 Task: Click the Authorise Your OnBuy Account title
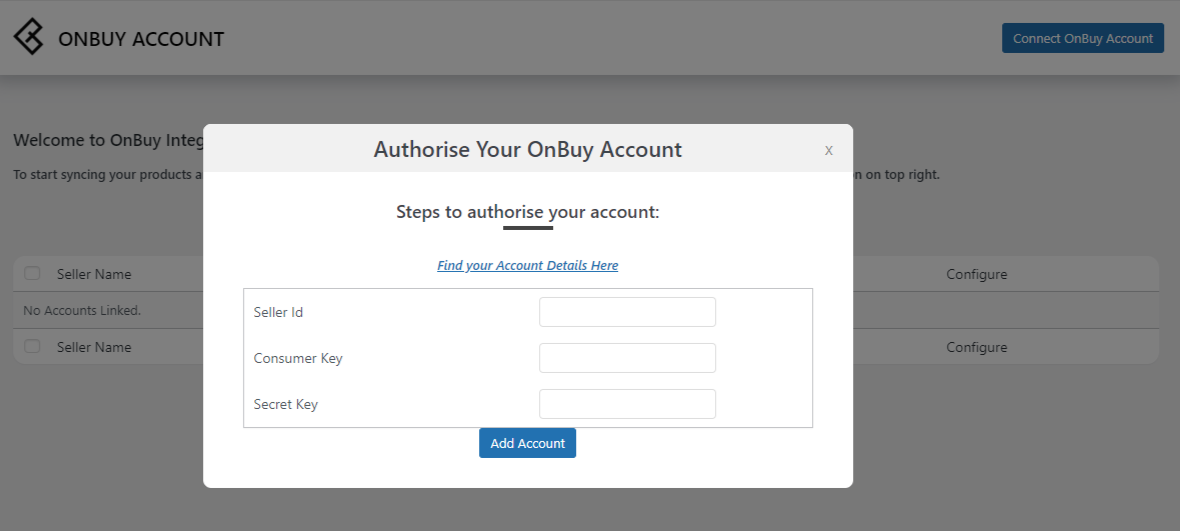tap(528, 149)
